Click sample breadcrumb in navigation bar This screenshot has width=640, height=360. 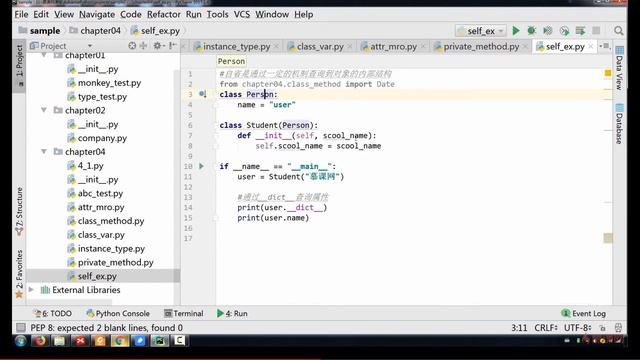(x=40, y=31)
